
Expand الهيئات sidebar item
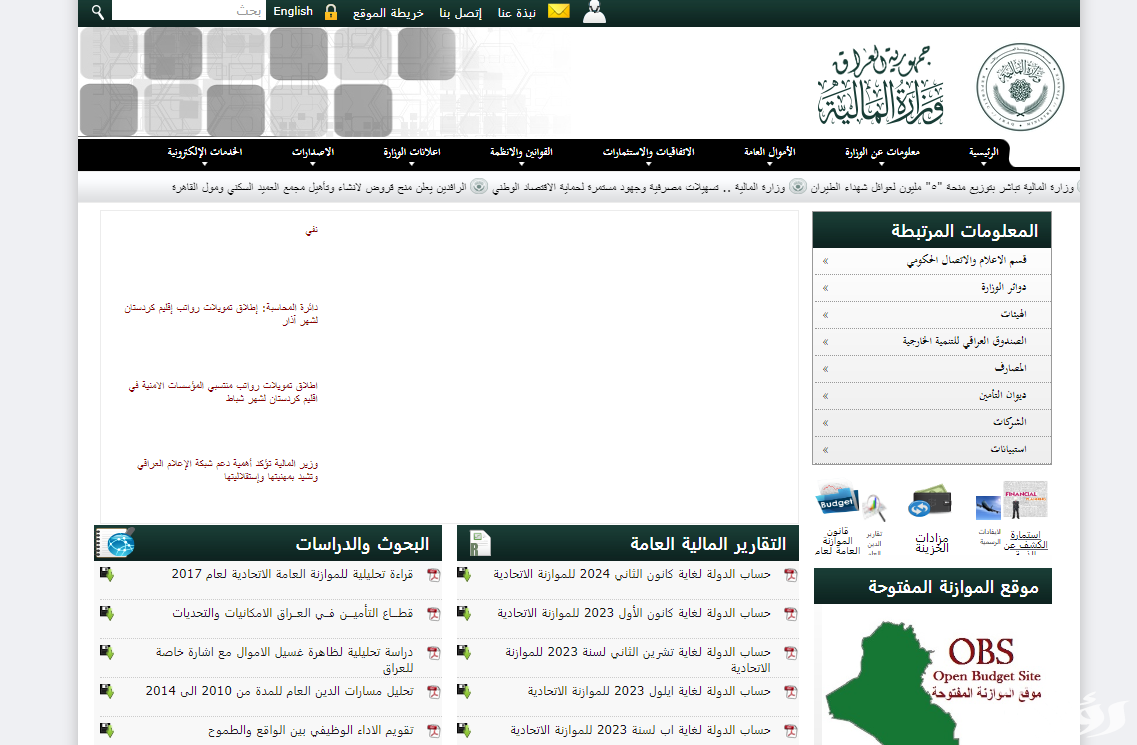pos(932,315)
